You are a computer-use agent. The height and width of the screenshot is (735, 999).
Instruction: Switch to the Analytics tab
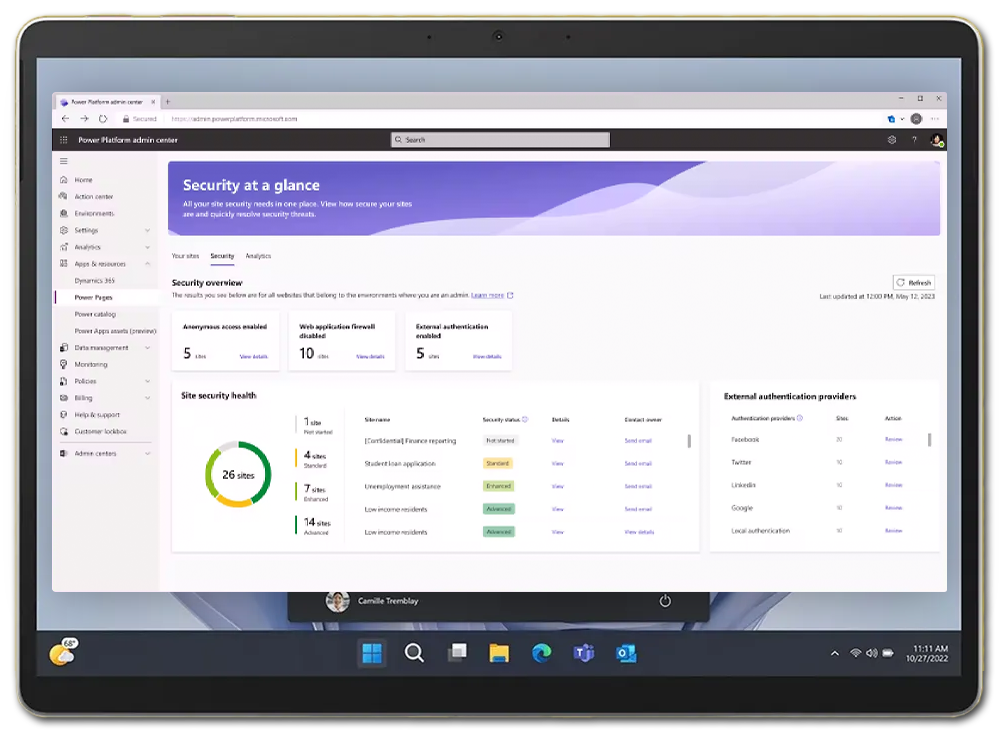tap(258, 256)
